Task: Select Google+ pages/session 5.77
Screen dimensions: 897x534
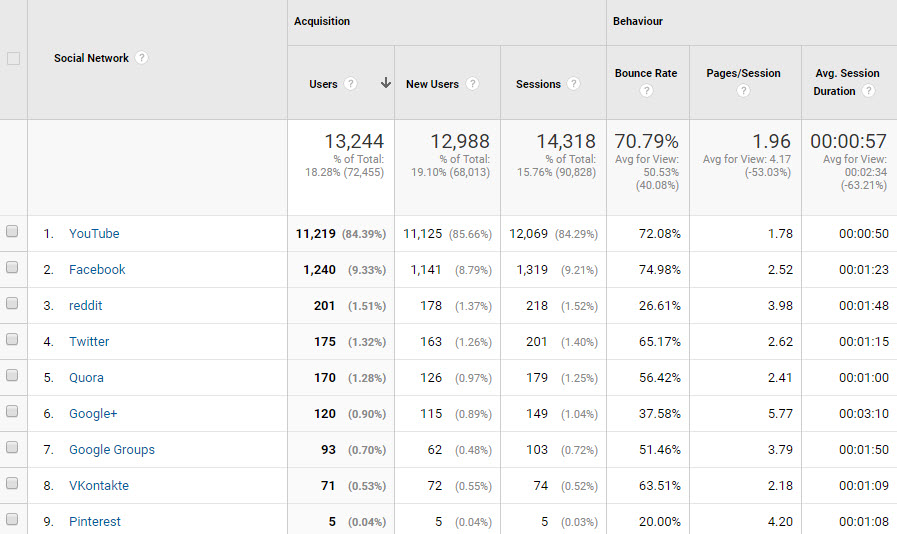Action: [x=780, y=414]
